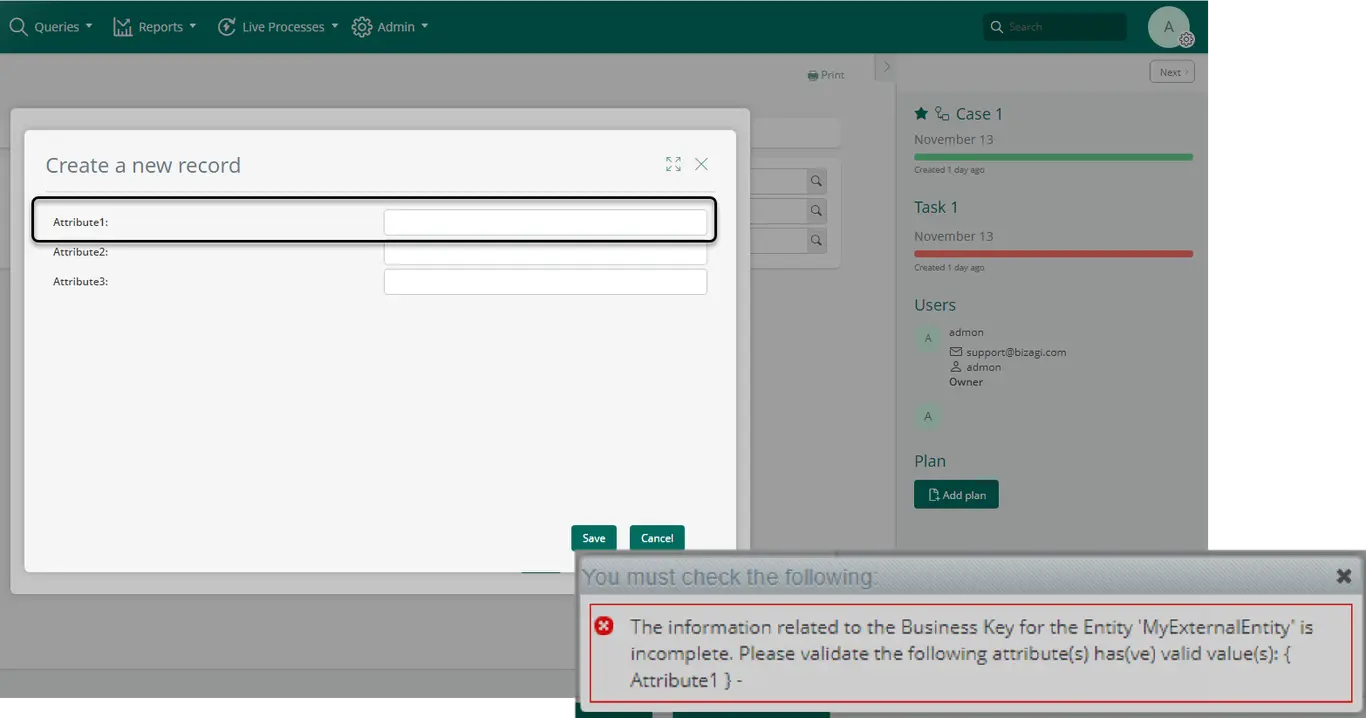Open the user avatar settings menu
Image resolution: width=1366 pixels, height=718 pixels.
[x=1169, y=27]
